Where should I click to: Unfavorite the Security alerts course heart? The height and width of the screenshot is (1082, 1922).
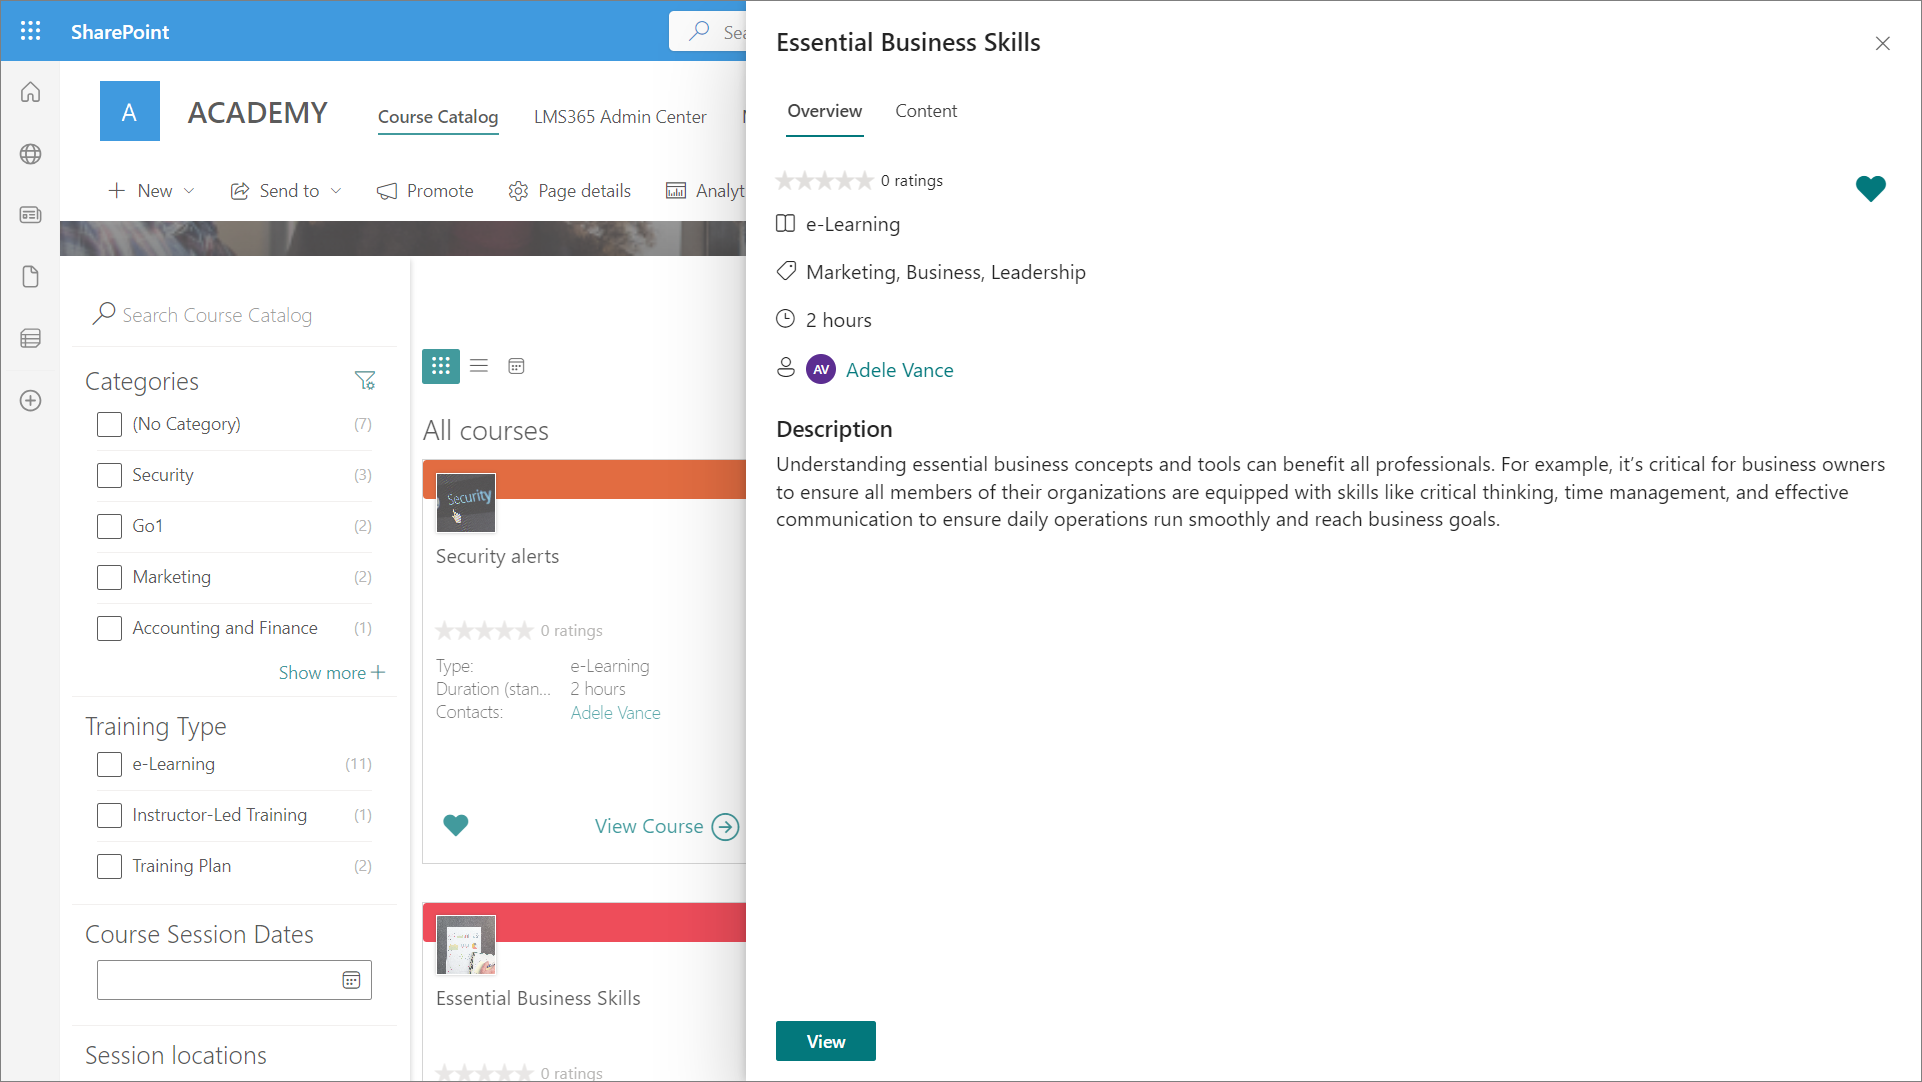(455, 826)
